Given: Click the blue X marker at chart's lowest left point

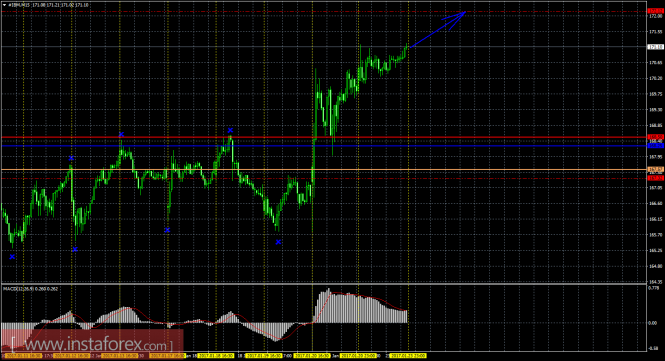Looking at the screenshot, I should [12, 257].
